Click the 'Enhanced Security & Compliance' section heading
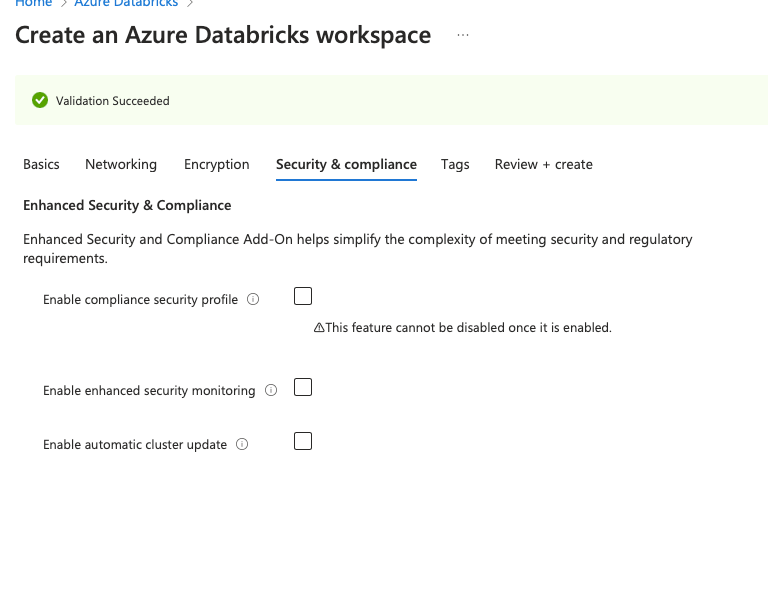Screen dimensions: 768x599 coord(127,205)
